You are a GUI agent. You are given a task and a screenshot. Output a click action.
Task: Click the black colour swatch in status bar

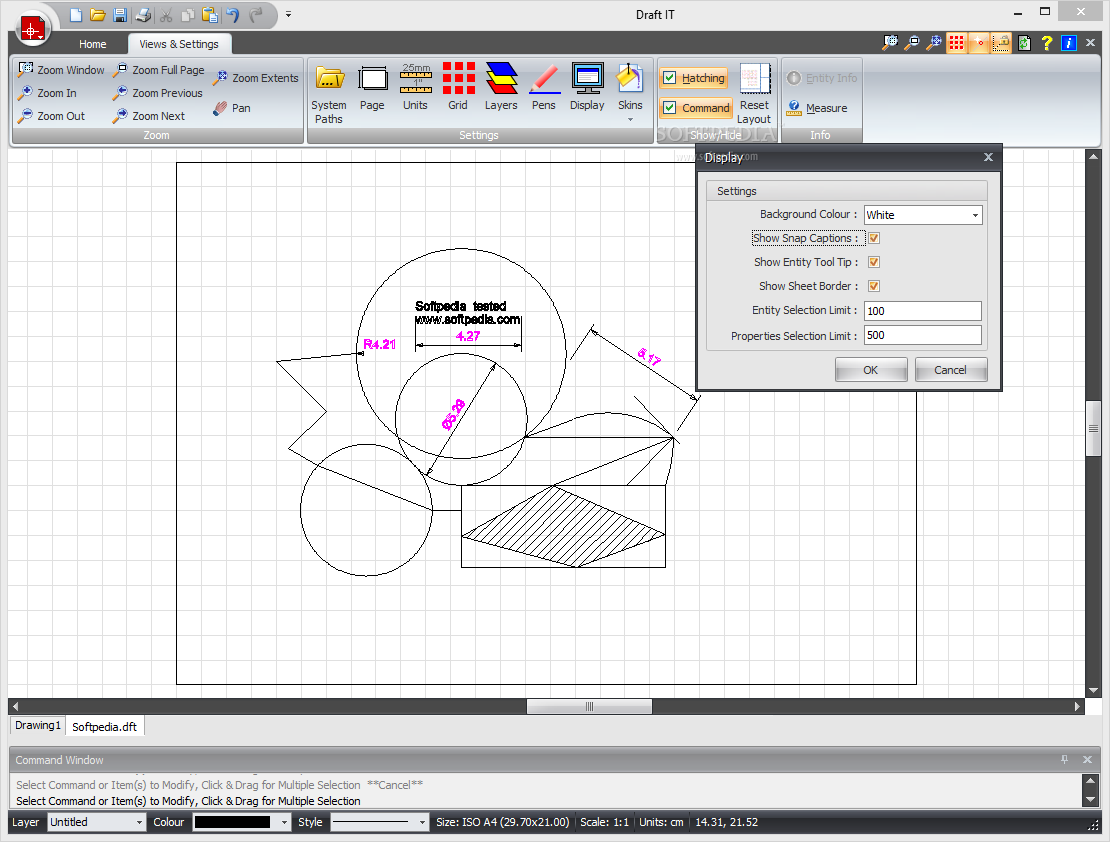tap(232, 822)
